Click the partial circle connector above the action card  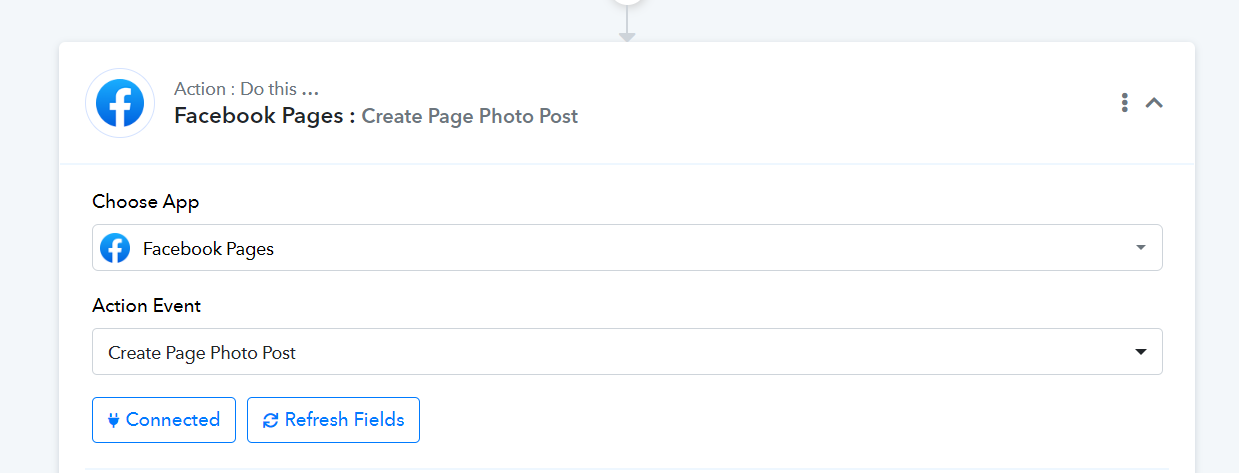pyautogui.click(x=627, y=3)
